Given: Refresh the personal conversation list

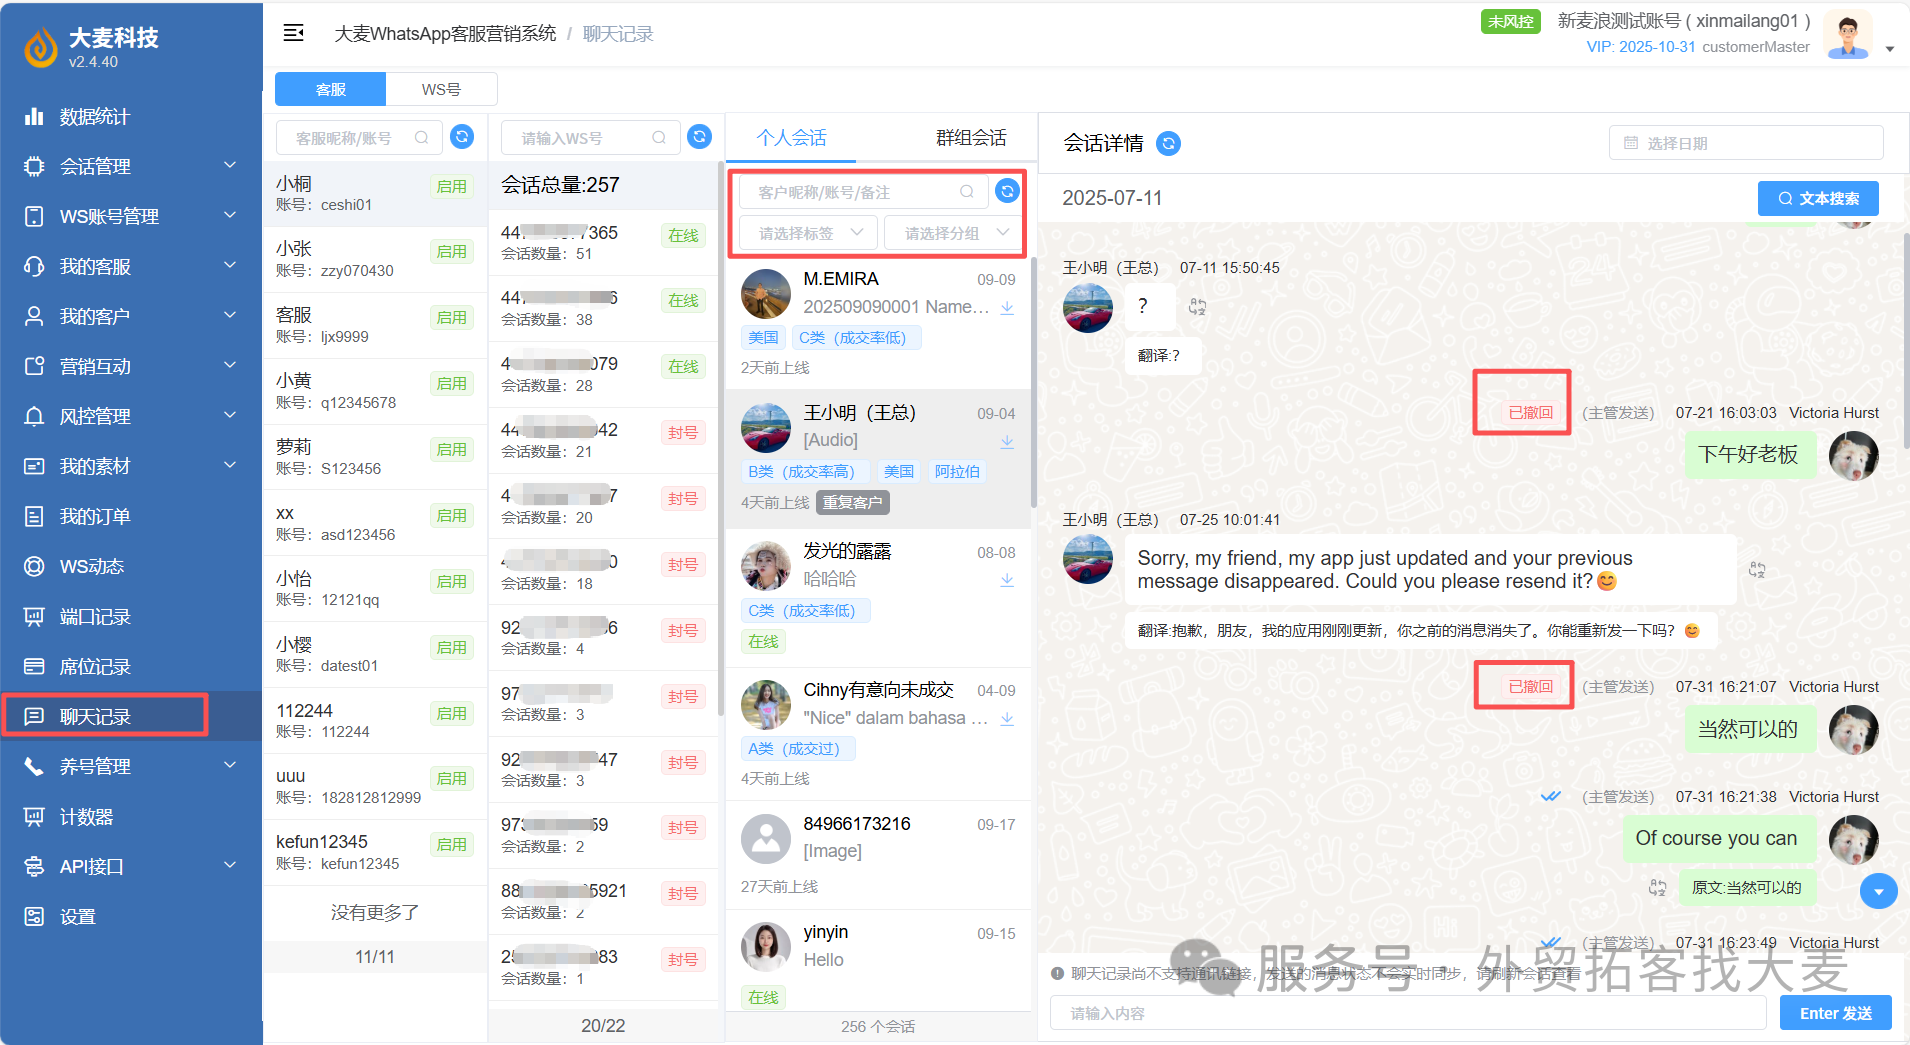Looking at the screenshot, I should click(x=1008, y=191).
